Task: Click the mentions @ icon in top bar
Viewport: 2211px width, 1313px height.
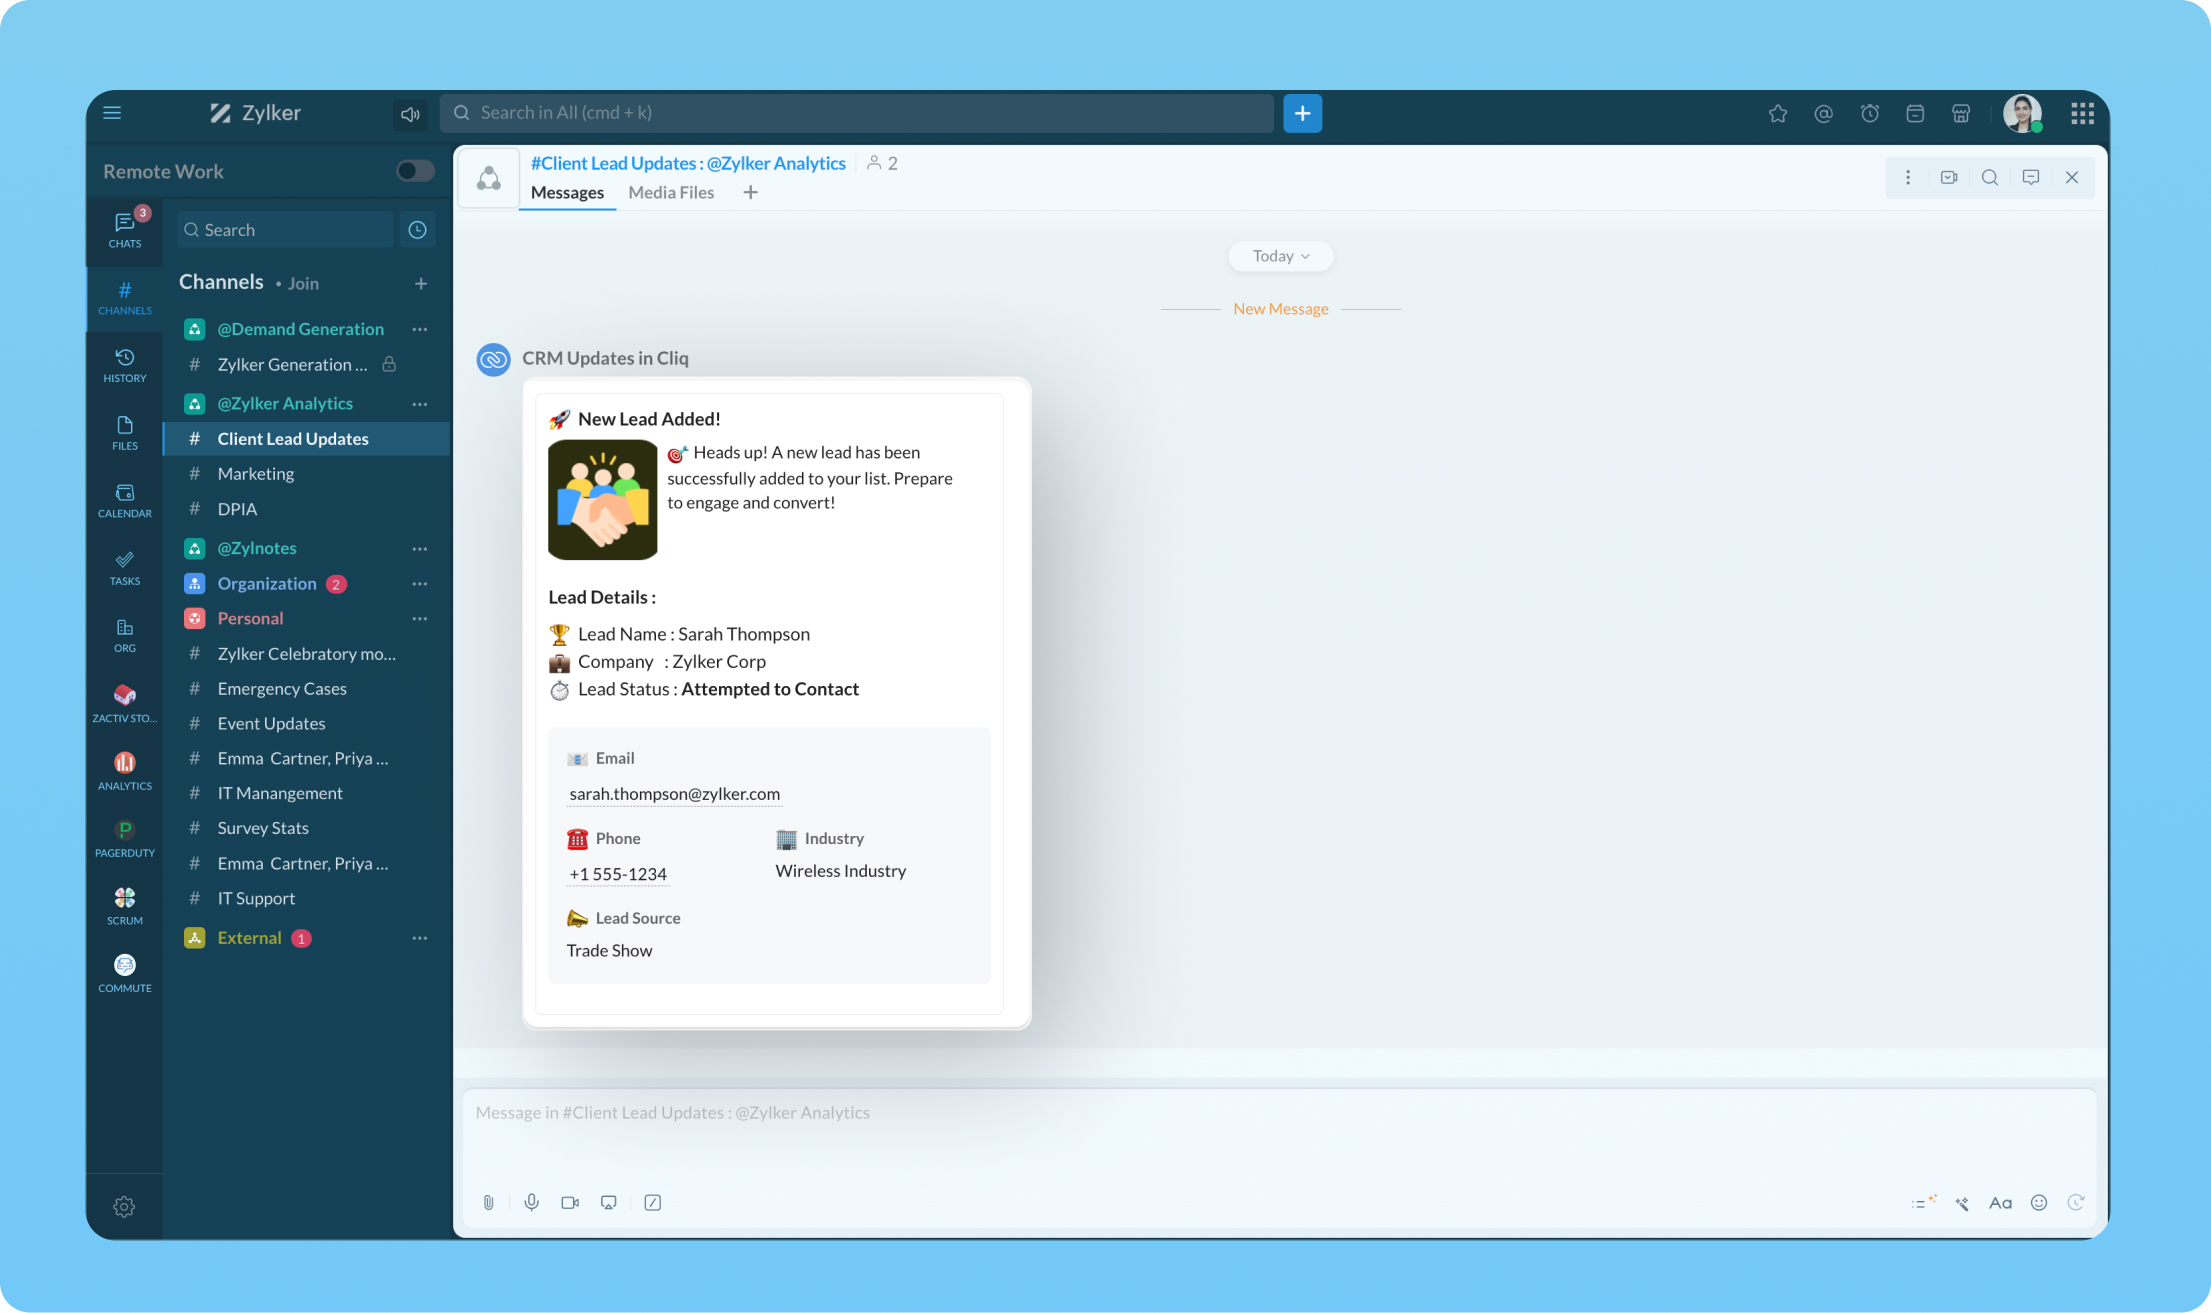Action: [1823, 114]
